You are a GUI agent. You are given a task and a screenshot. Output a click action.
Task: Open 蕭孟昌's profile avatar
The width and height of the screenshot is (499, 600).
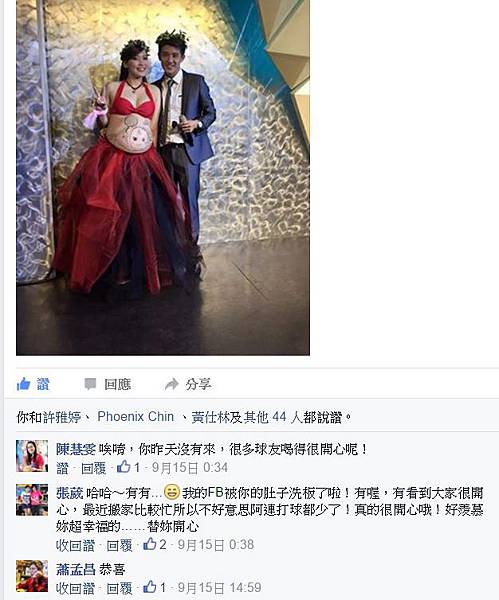tap(32, 576)
